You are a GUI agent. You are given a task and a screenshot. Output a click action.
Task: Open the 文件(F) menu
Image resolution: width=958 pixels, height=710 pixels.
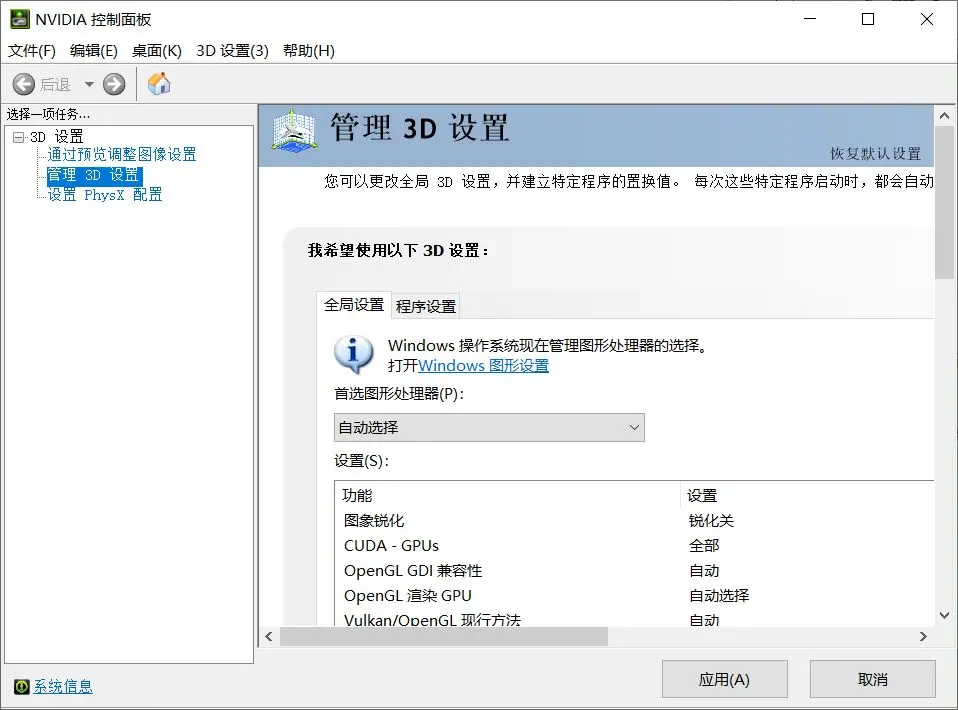coord(32,51)
